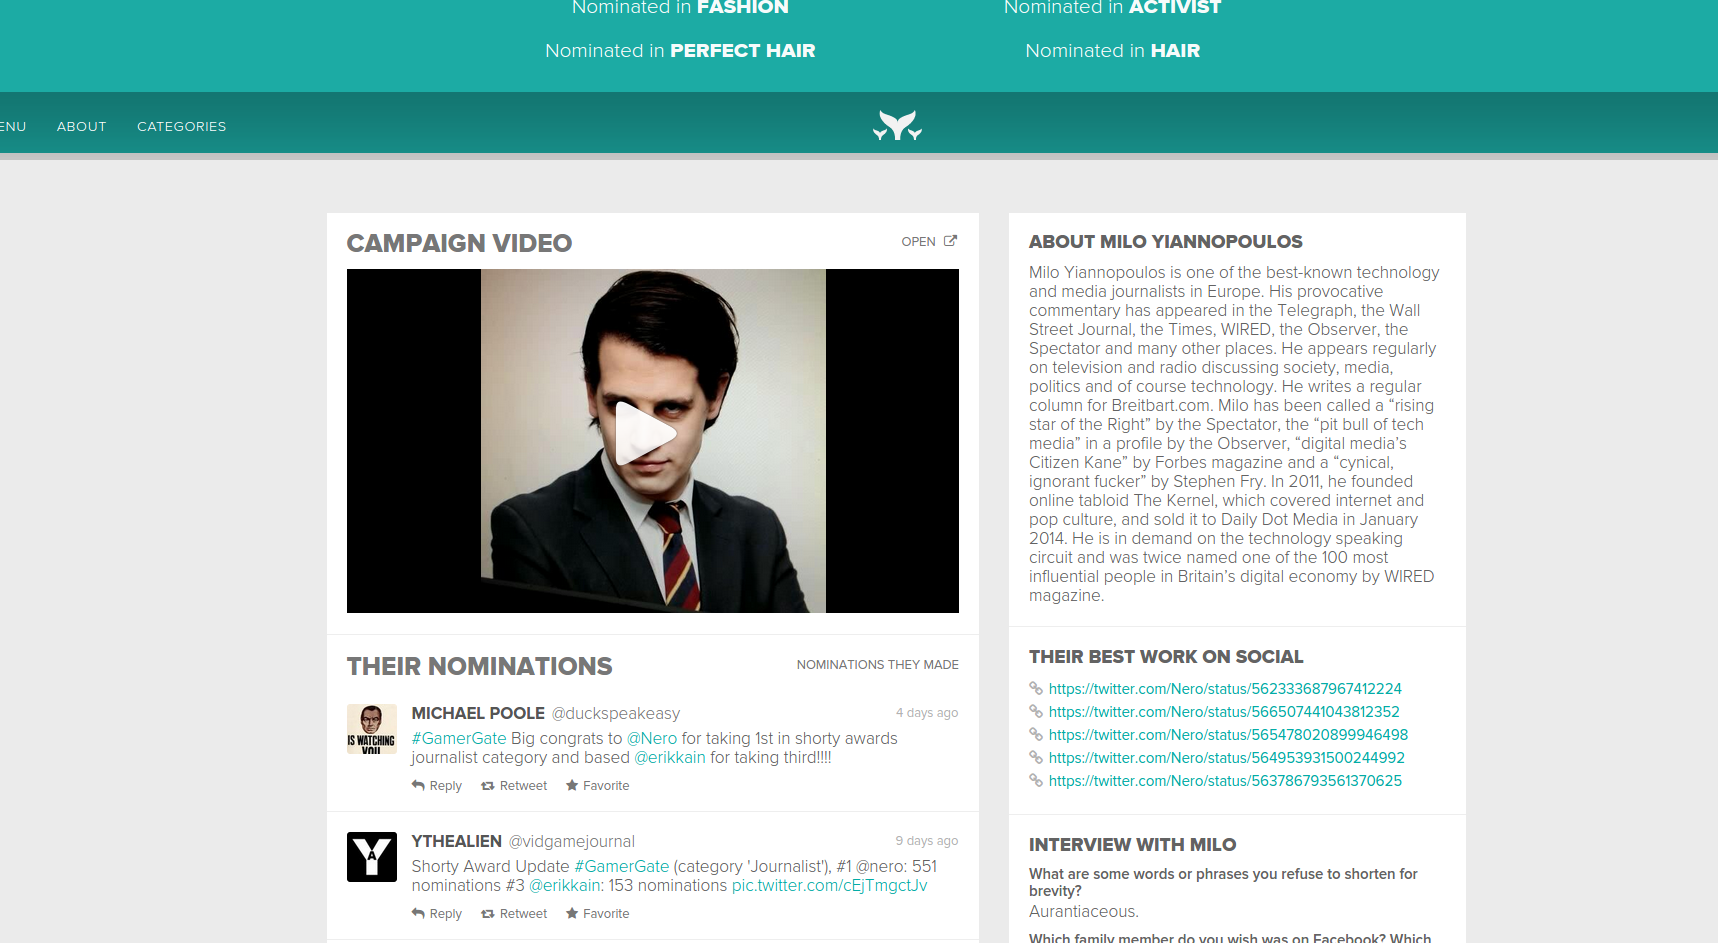Open tweet link ending 564953931500244992
The image size is (1718, 943).
click(1227, 757)
